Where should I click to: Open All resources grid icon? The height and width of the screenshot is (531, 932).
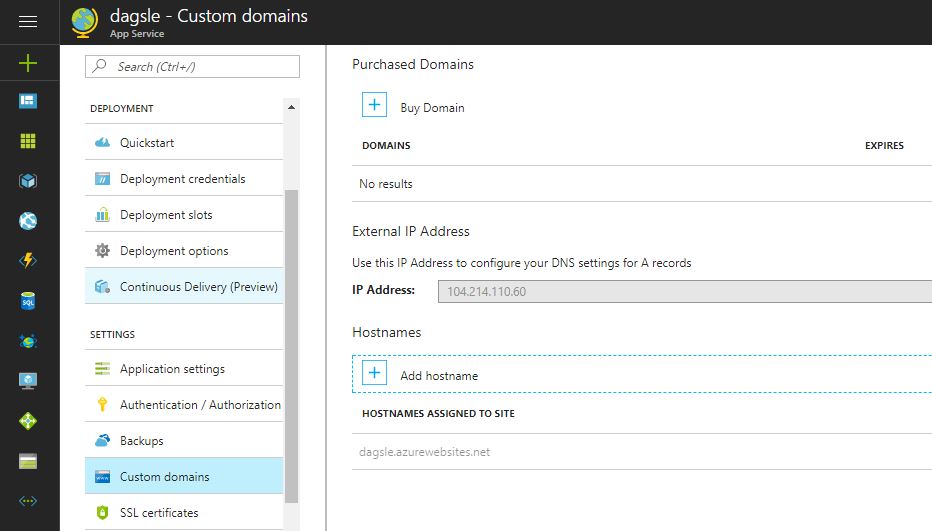(28, 141)
